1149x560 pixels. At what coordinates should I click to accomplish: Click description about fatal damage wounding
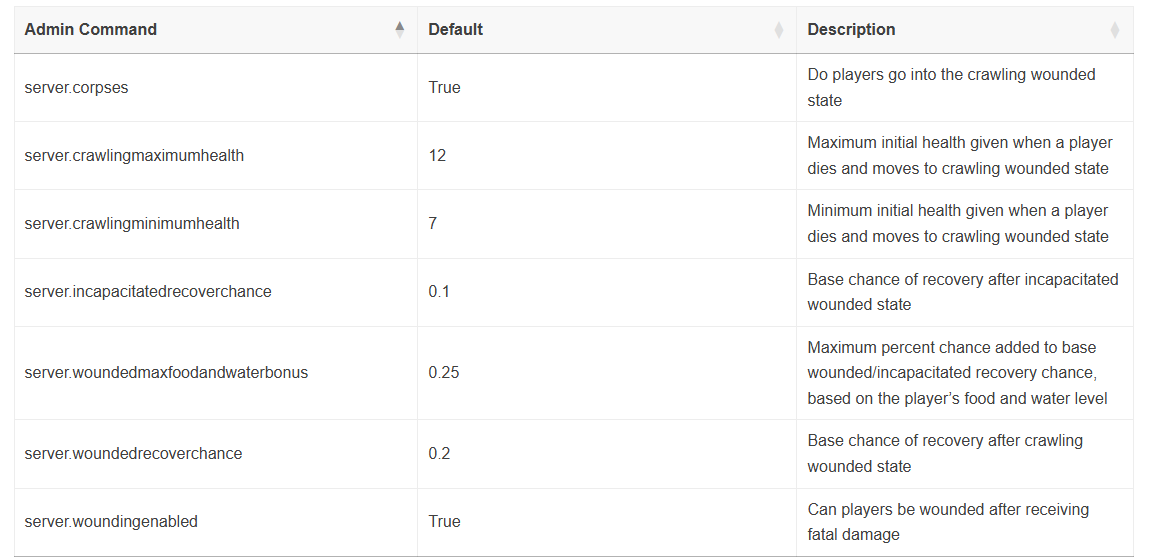click(948, 522)
